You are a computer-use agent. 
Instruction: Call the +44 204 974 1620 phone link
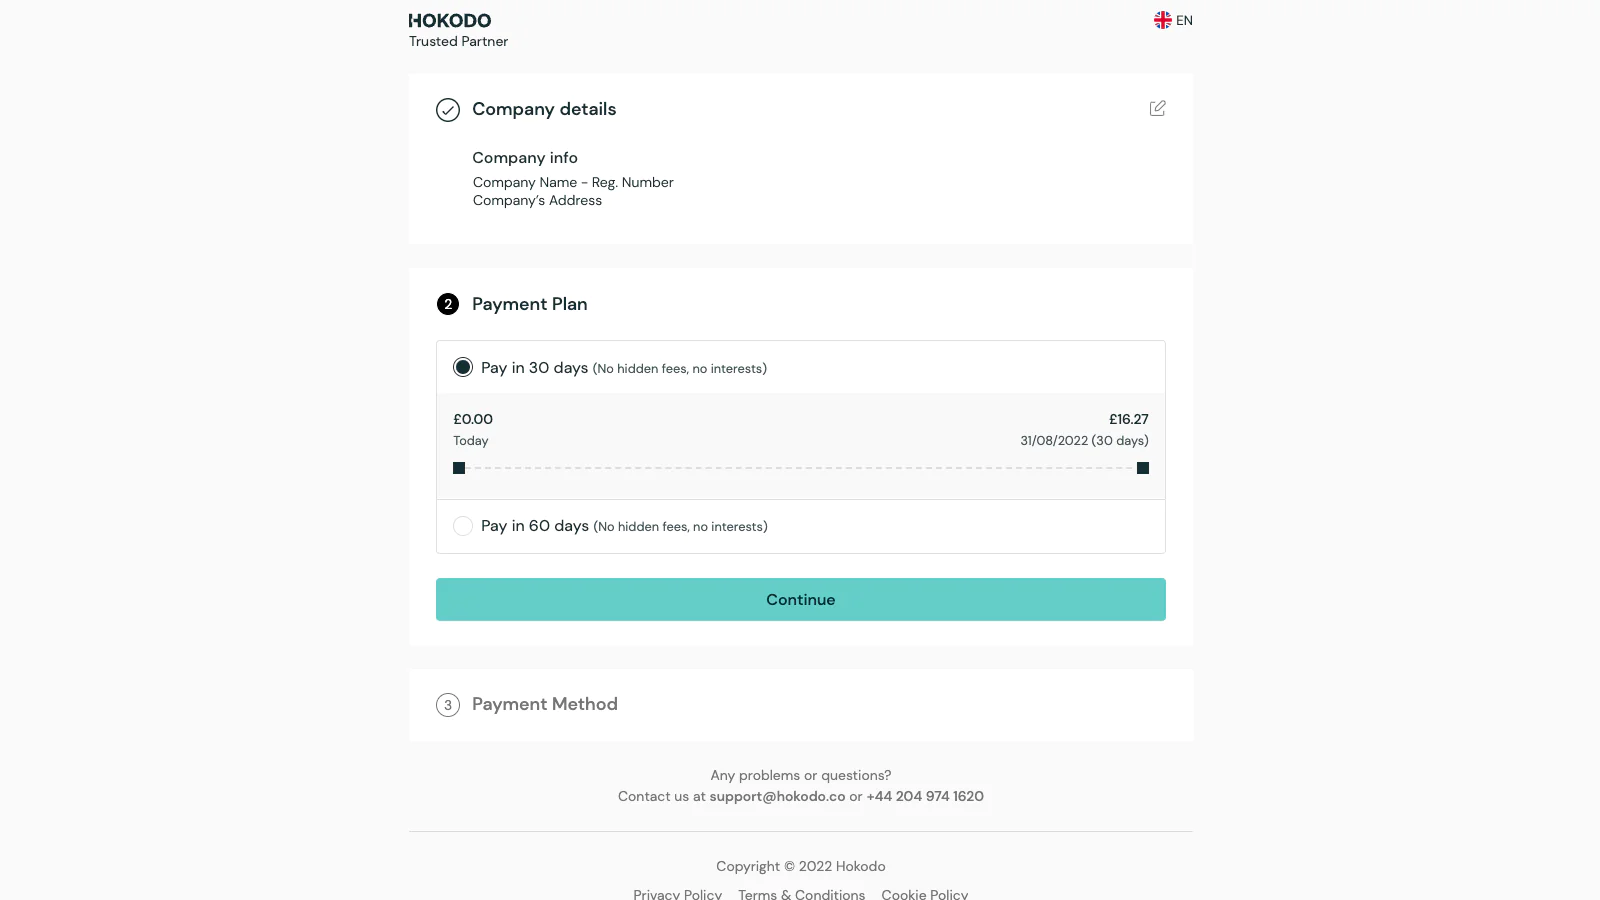pyautogui.click(x=925, y=796)
